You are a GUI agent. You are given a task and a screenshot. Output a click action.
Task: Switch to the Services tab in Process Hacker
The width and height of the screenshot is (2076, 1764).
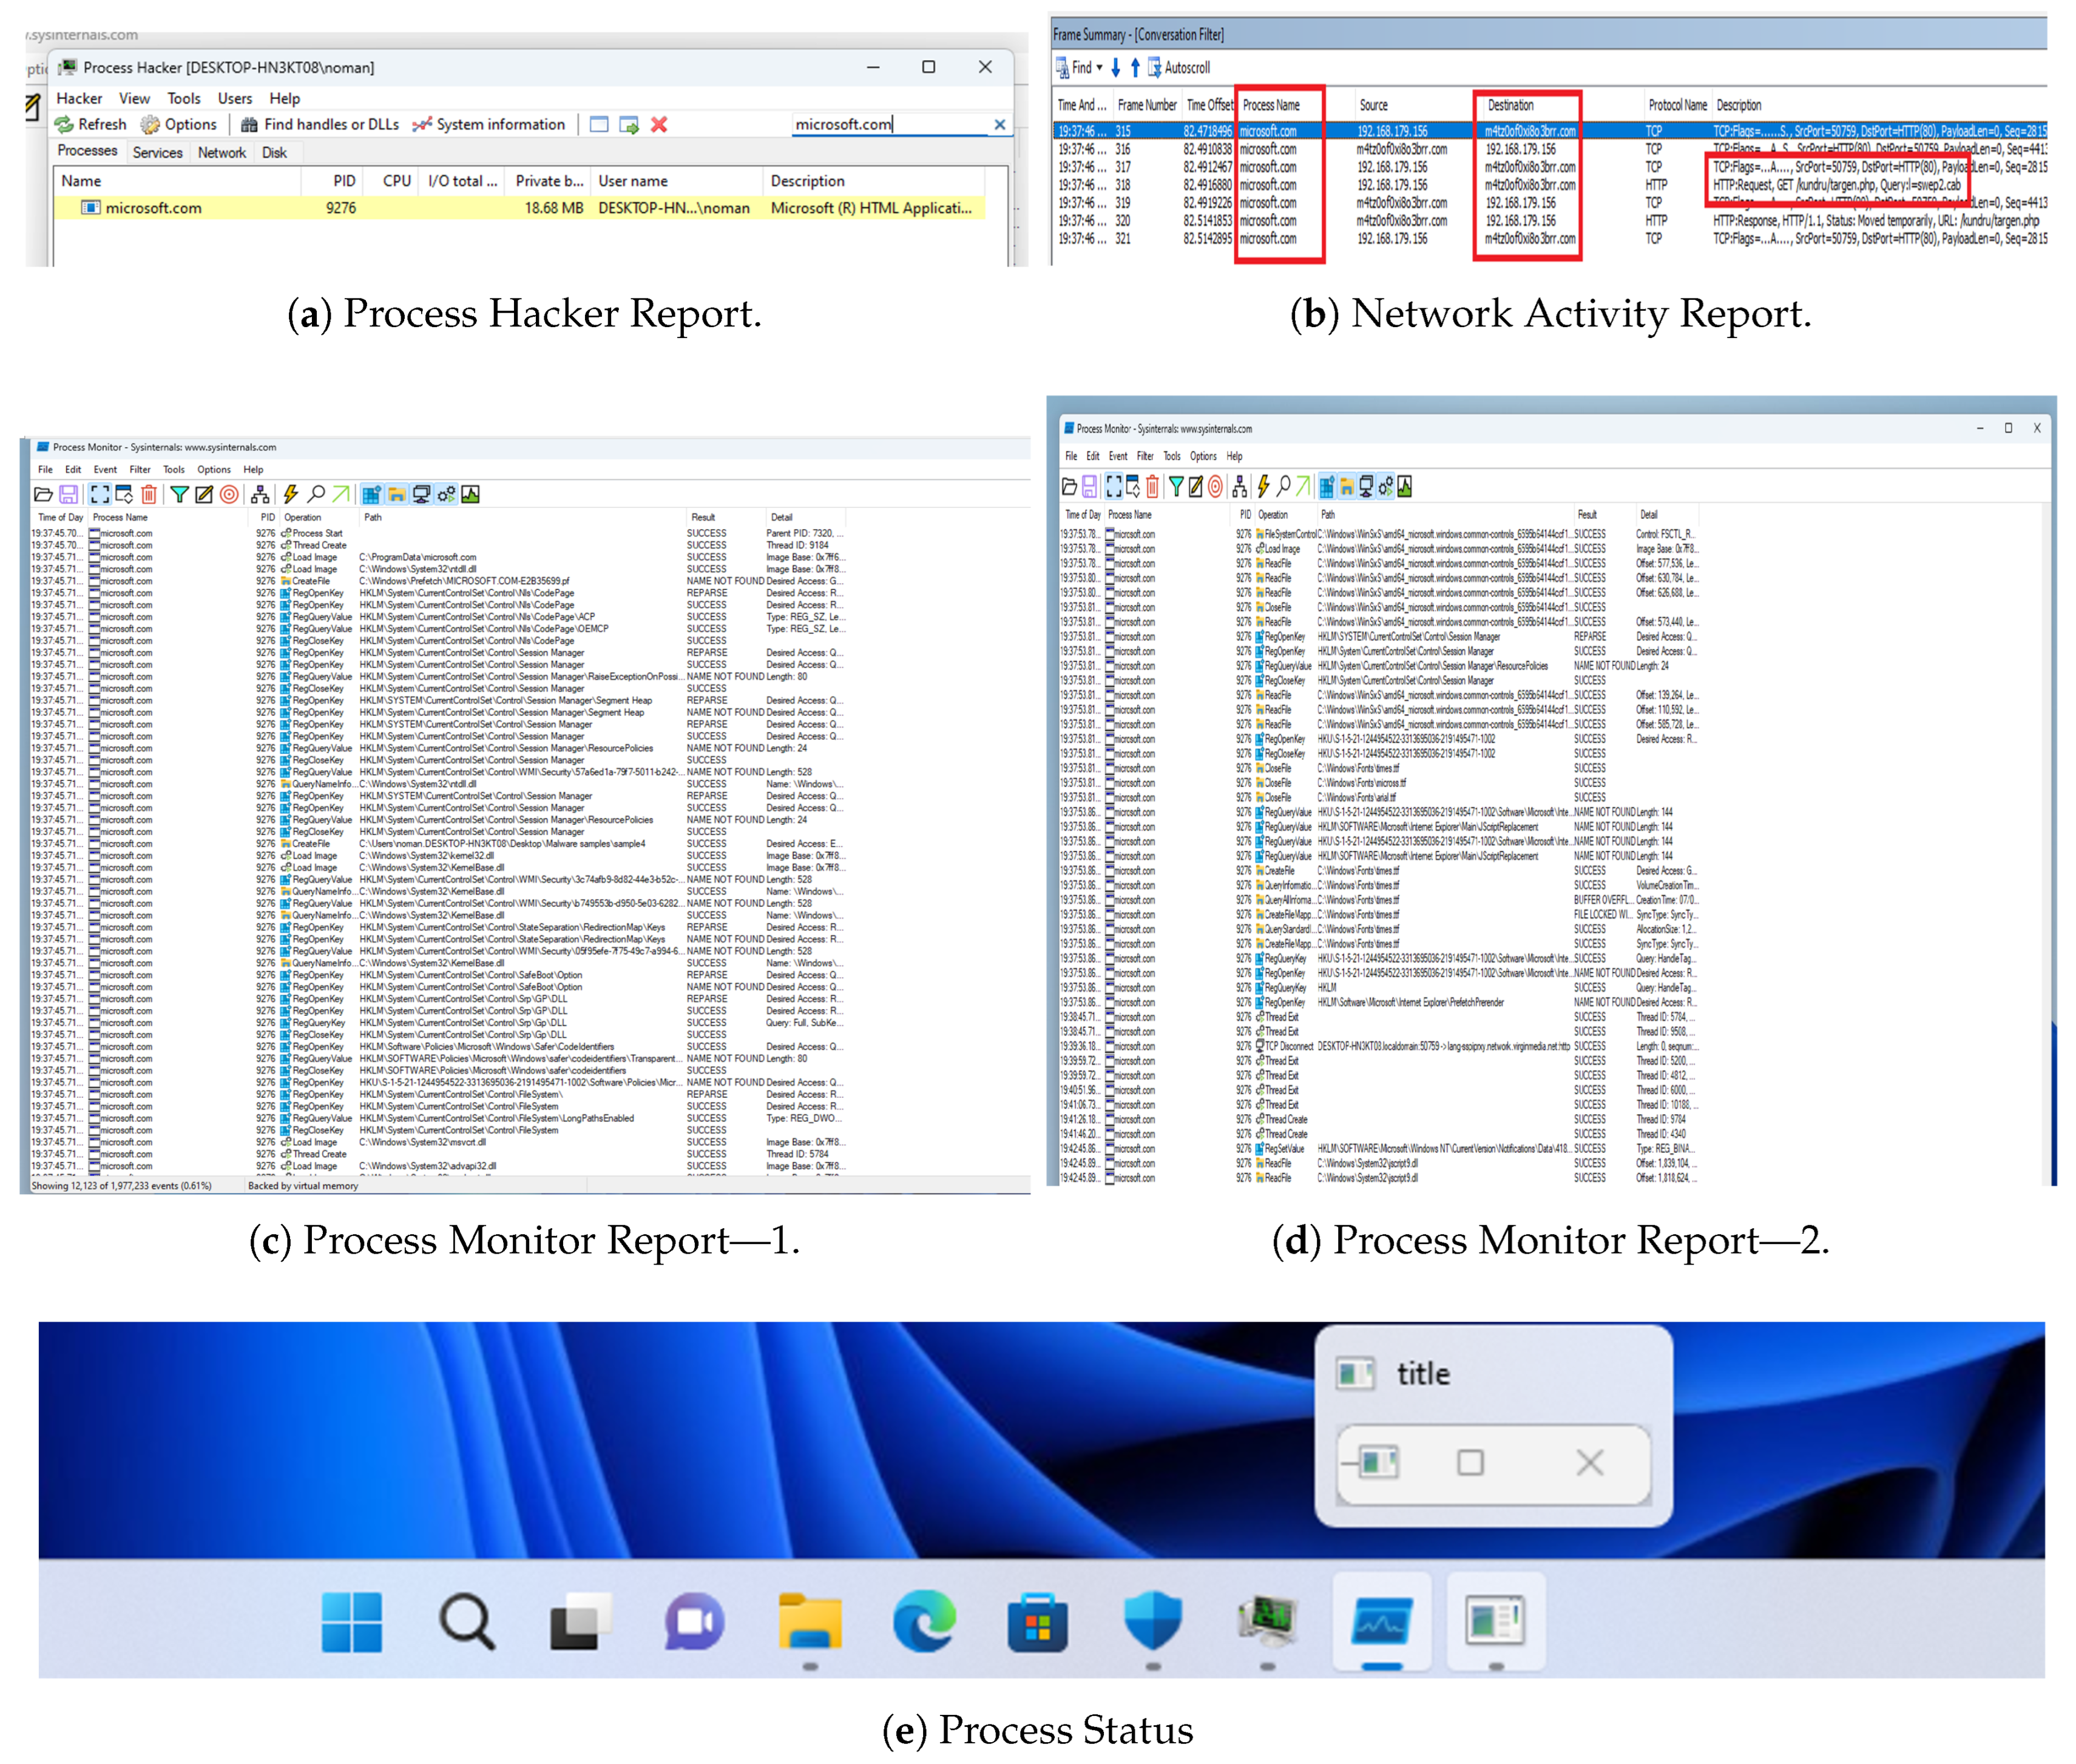click(157, 153)
